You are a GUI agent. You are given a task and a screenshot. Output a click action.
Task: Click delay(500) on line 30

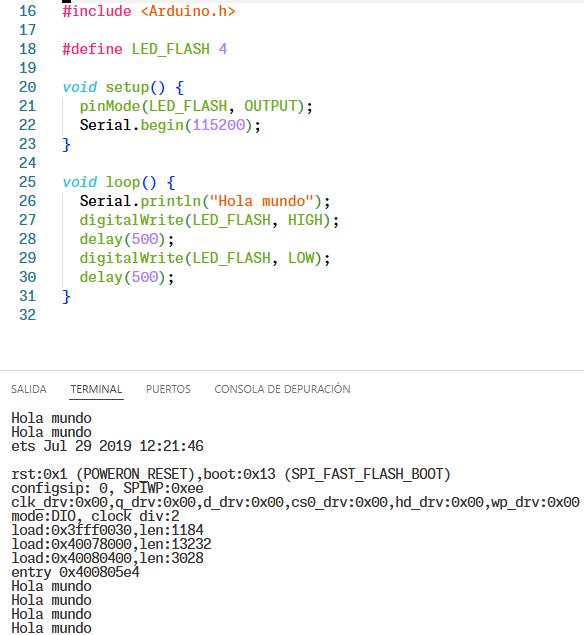click(x=127, y=277)
